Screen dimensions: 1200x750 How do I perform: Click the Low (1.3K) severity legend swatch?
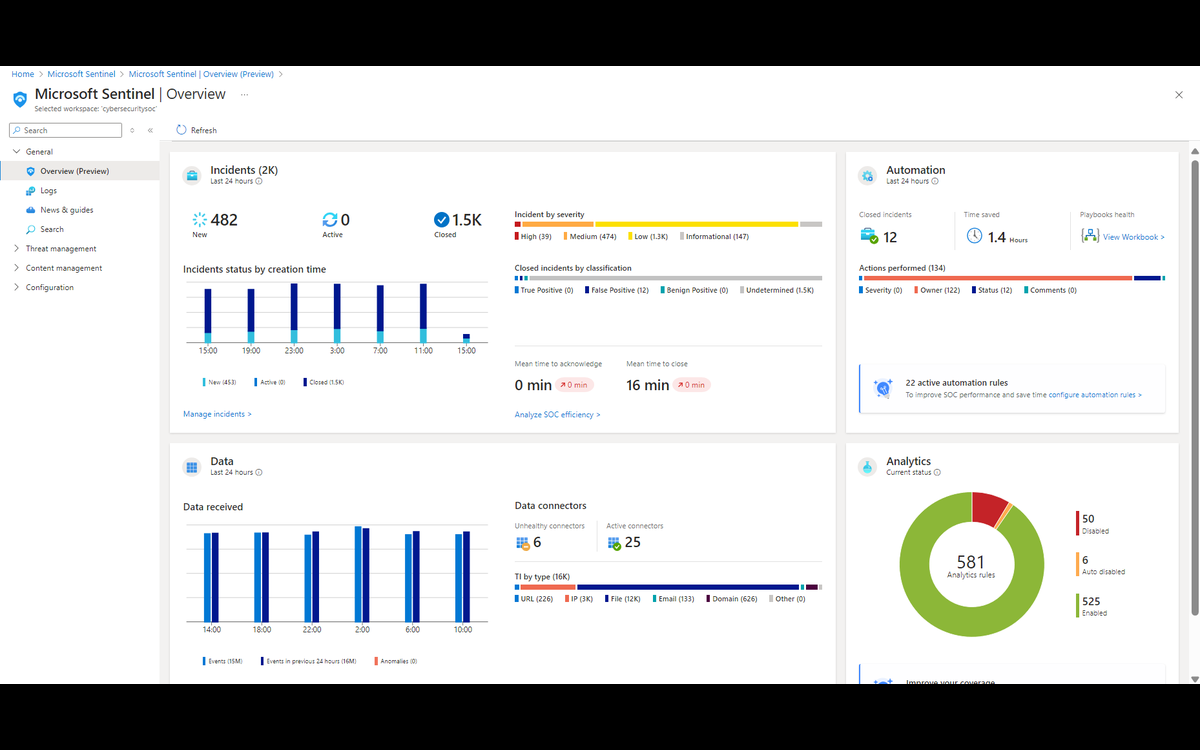click(x=630, y=237)
